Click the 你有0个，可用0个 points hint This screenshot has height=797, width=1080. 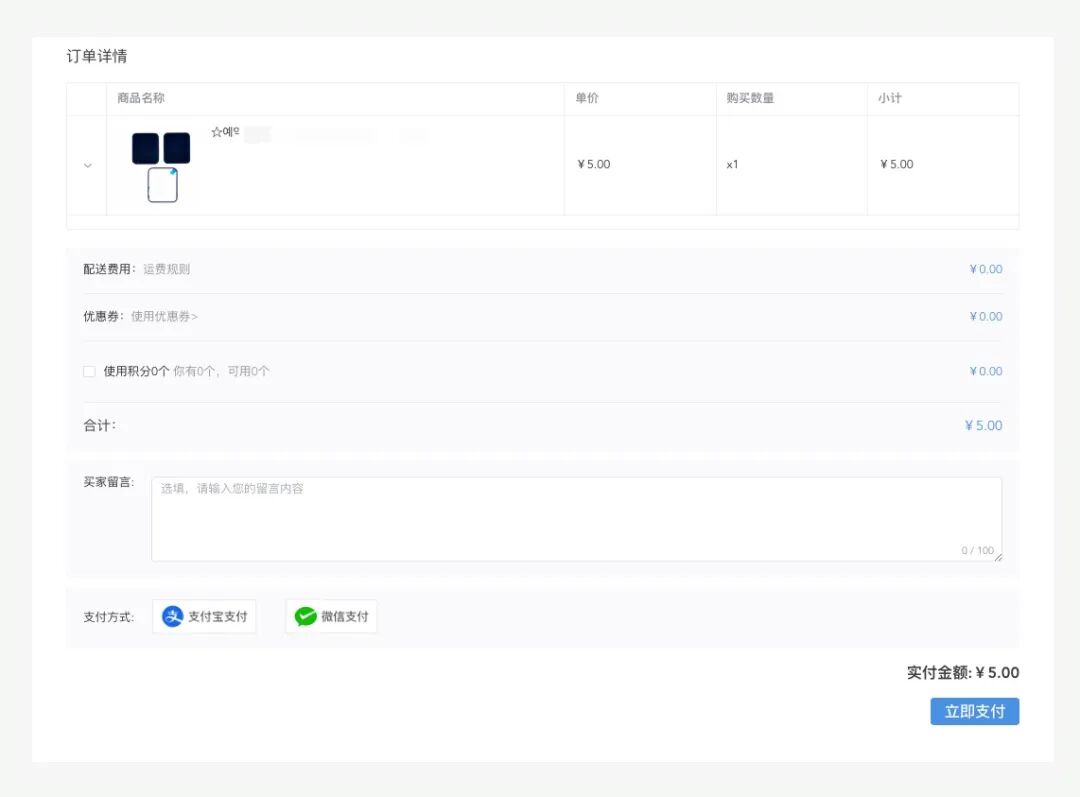[221, 371]
